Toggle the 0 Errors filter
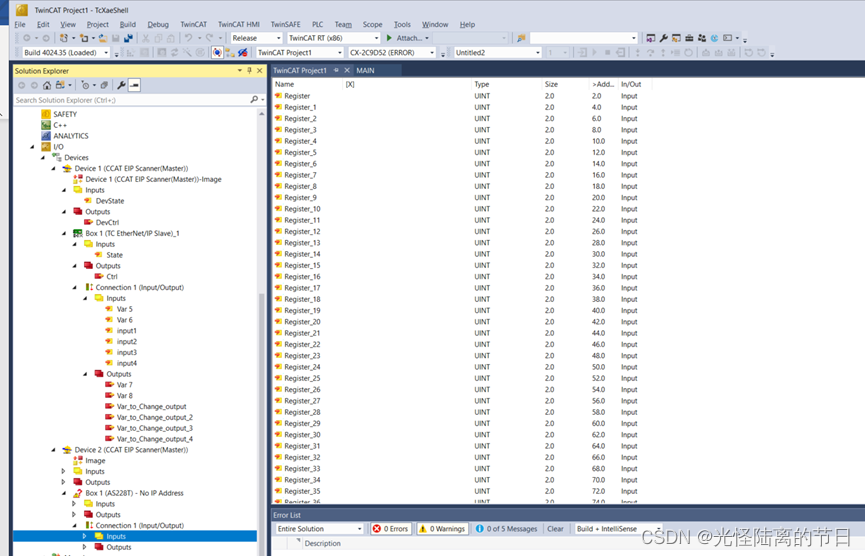Image resolution: width=865 pixels, height=556 pixels. click(391, 528)
